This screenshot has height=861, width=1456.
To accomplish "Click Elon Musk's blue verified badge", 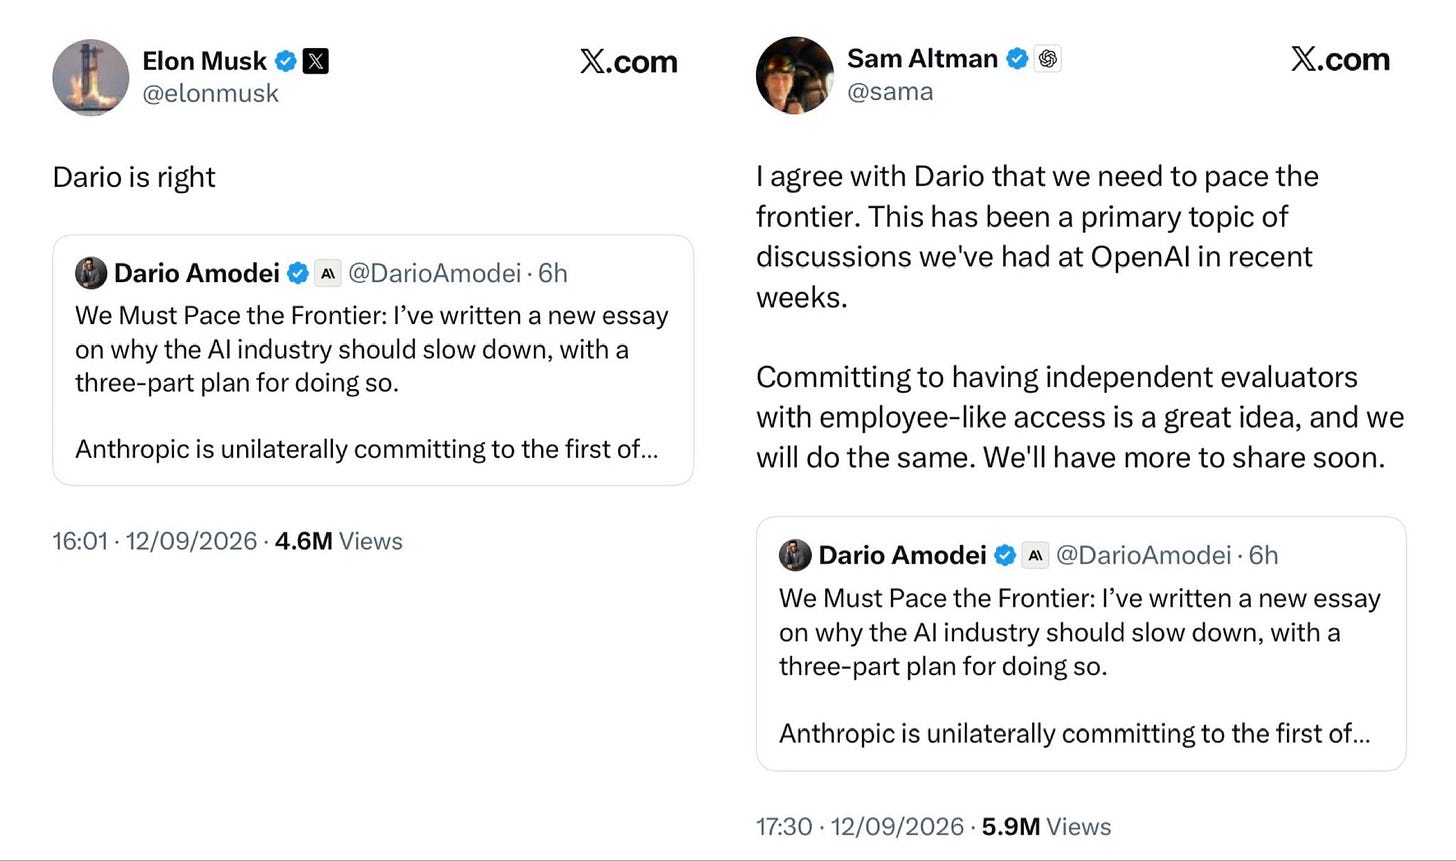I will point(286,61).
